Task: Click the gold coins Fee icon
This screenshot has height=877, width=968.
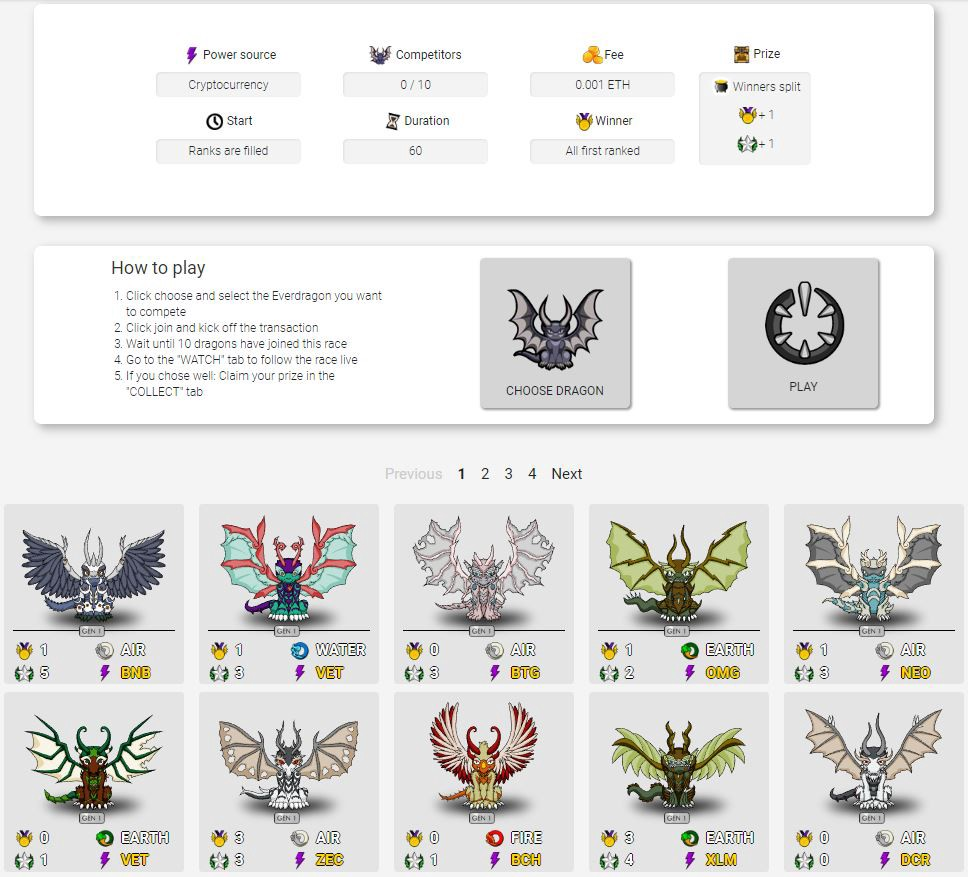Action: 592,54
